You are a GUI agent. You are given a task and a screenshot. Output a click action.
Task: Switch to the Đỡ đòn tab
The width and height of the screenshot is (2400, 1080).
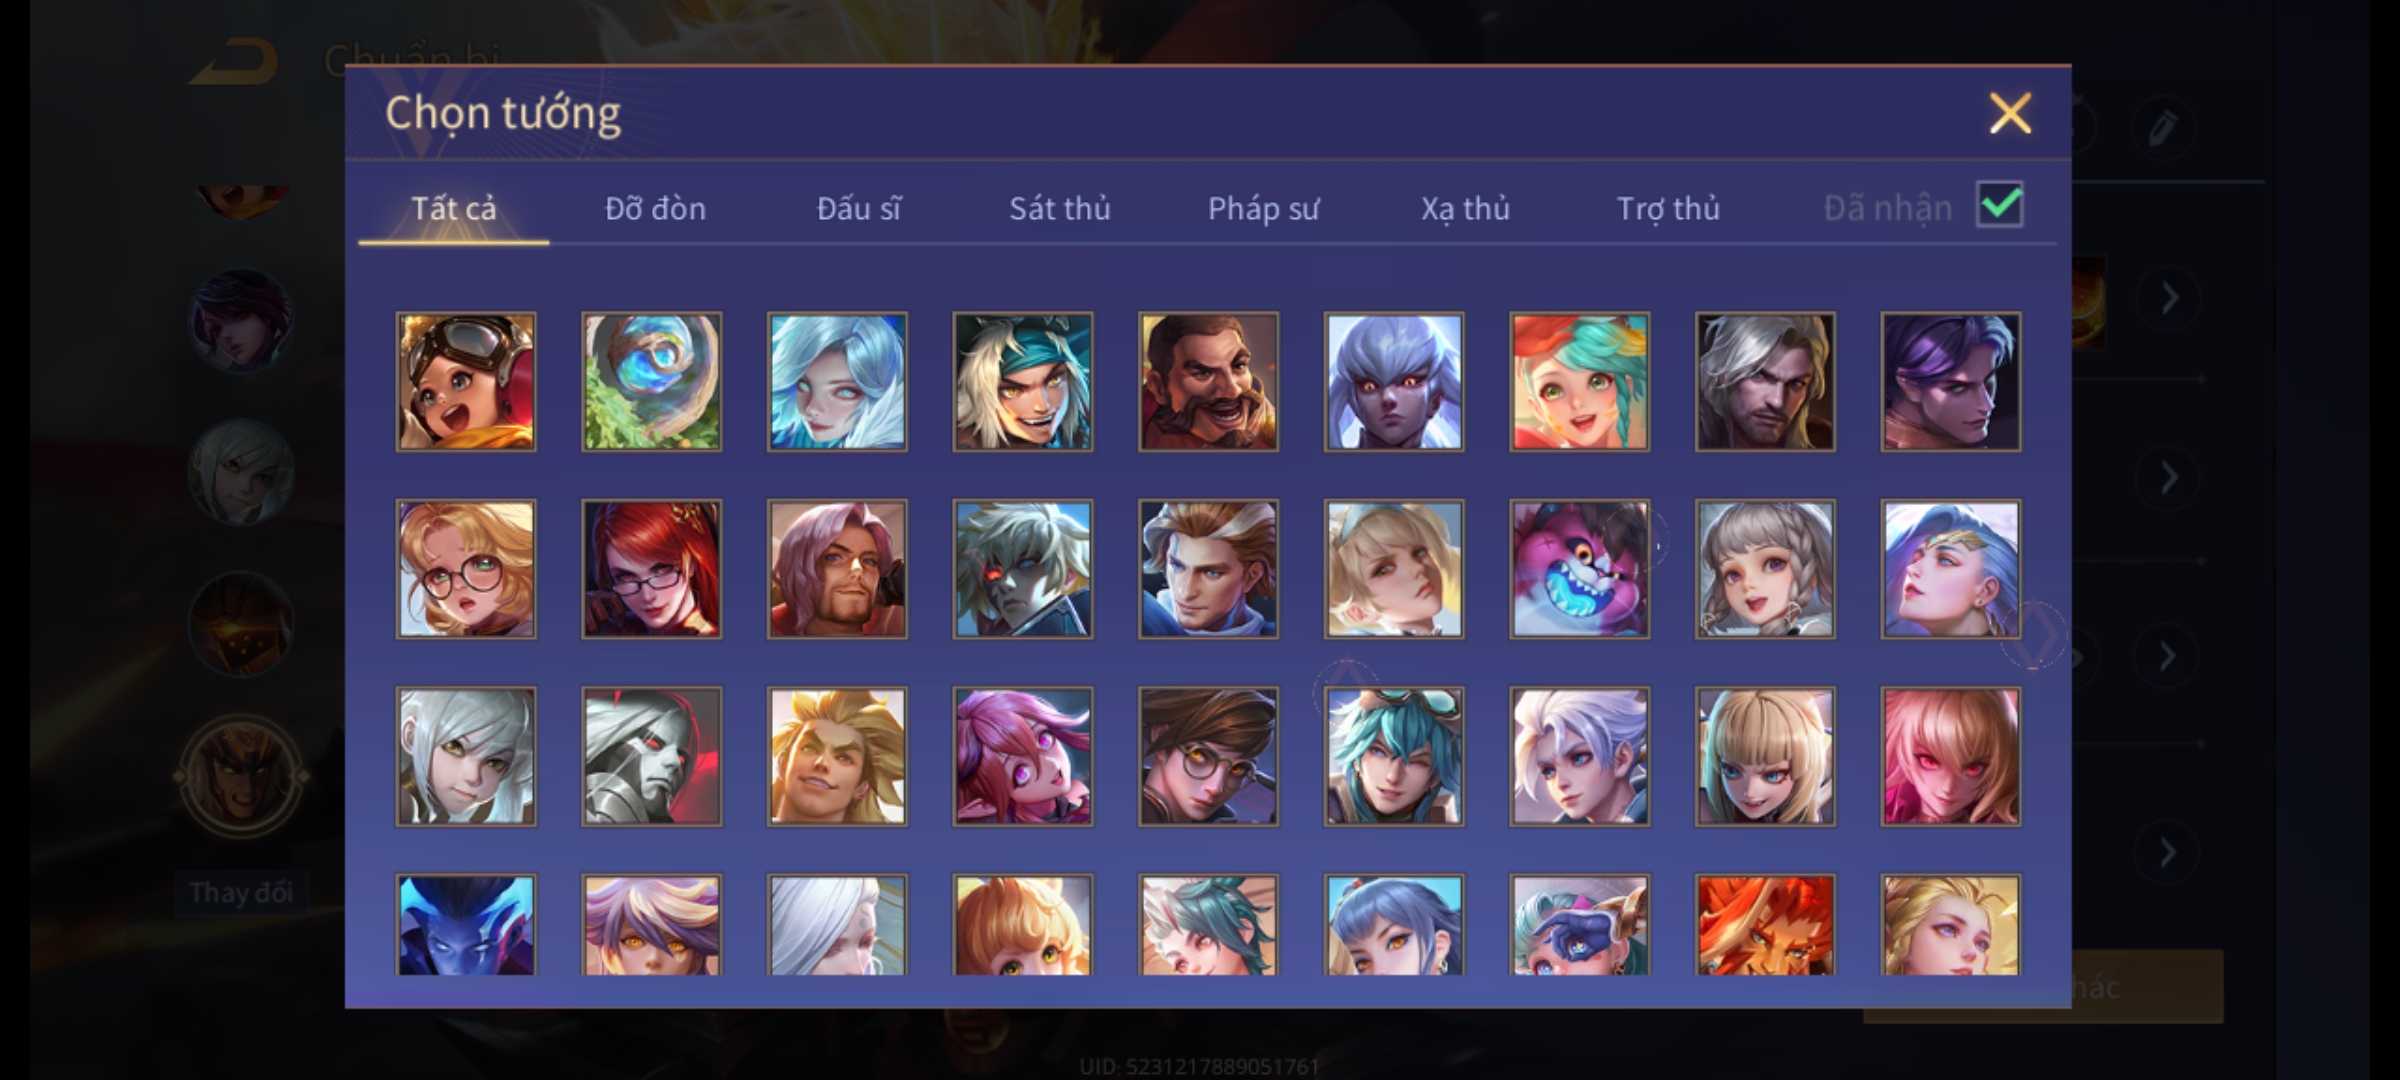(655, 208)
